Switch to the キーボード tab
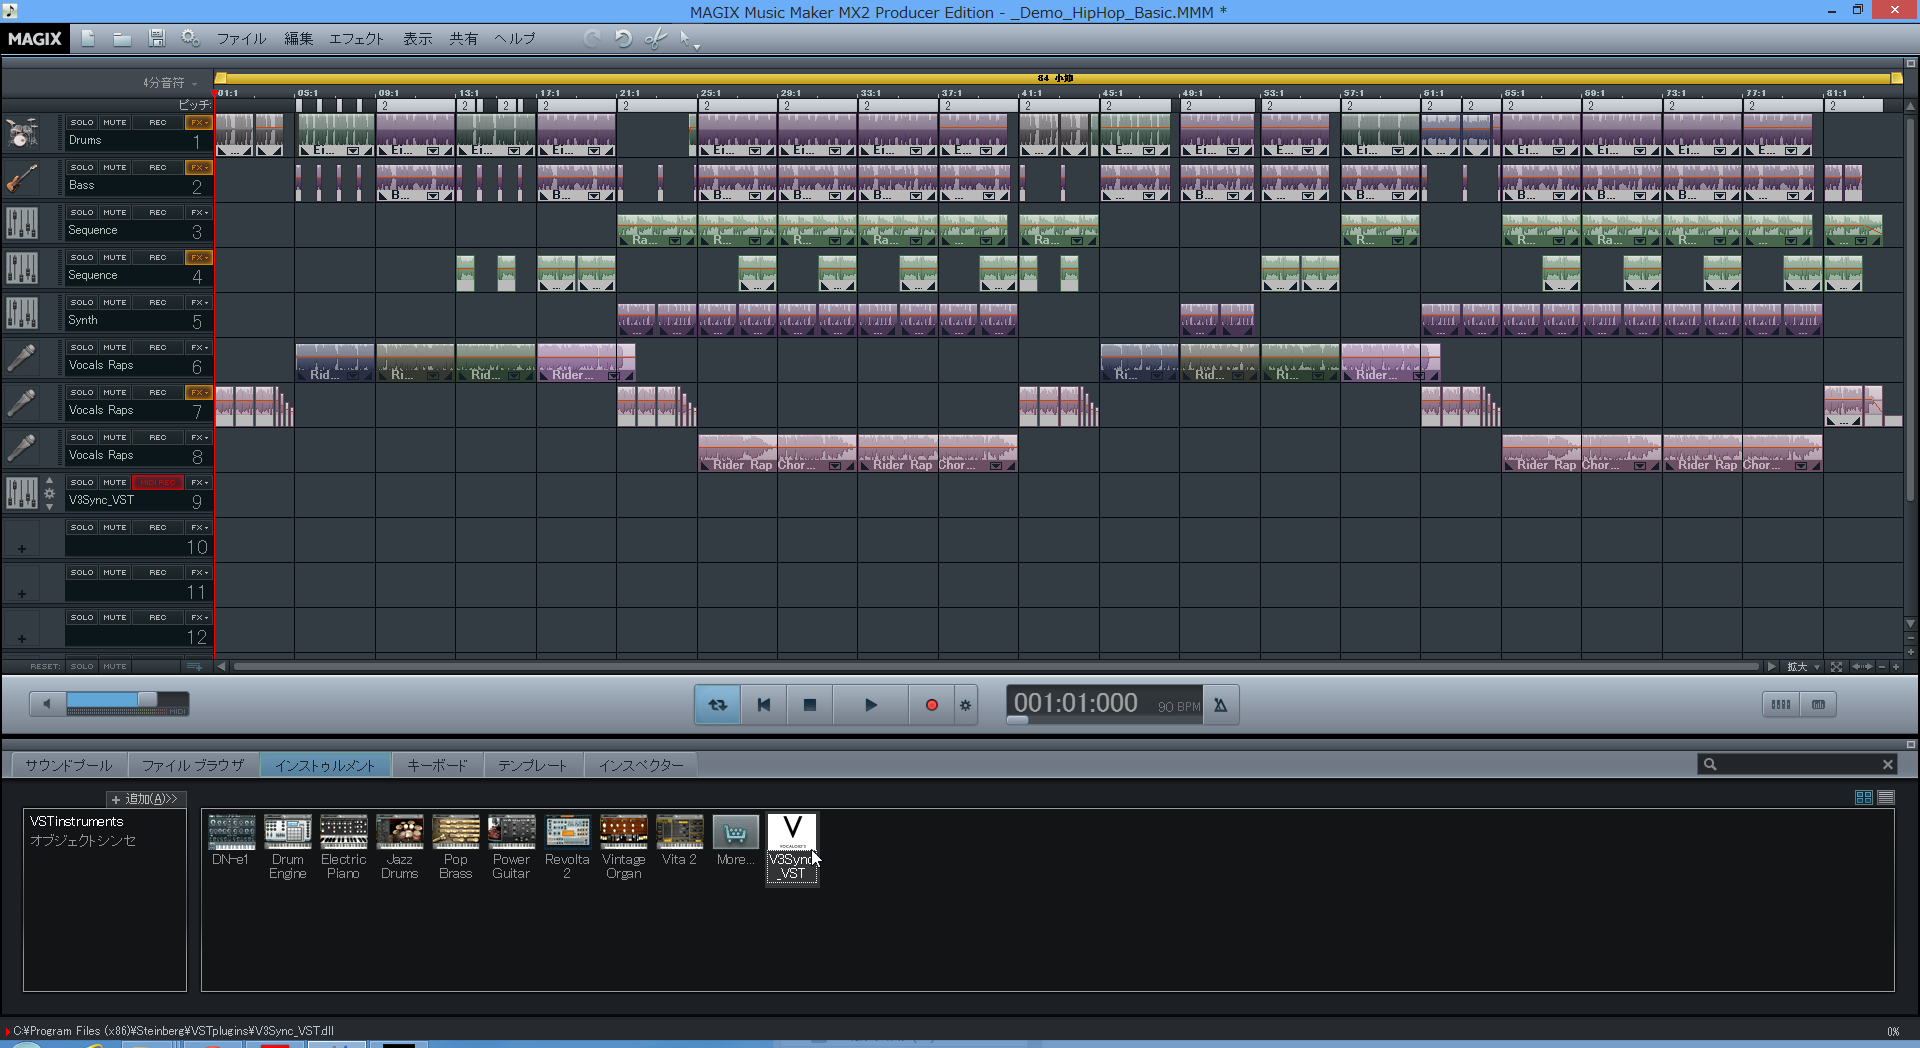The image size is (1920, 1048). pos(437,765)
